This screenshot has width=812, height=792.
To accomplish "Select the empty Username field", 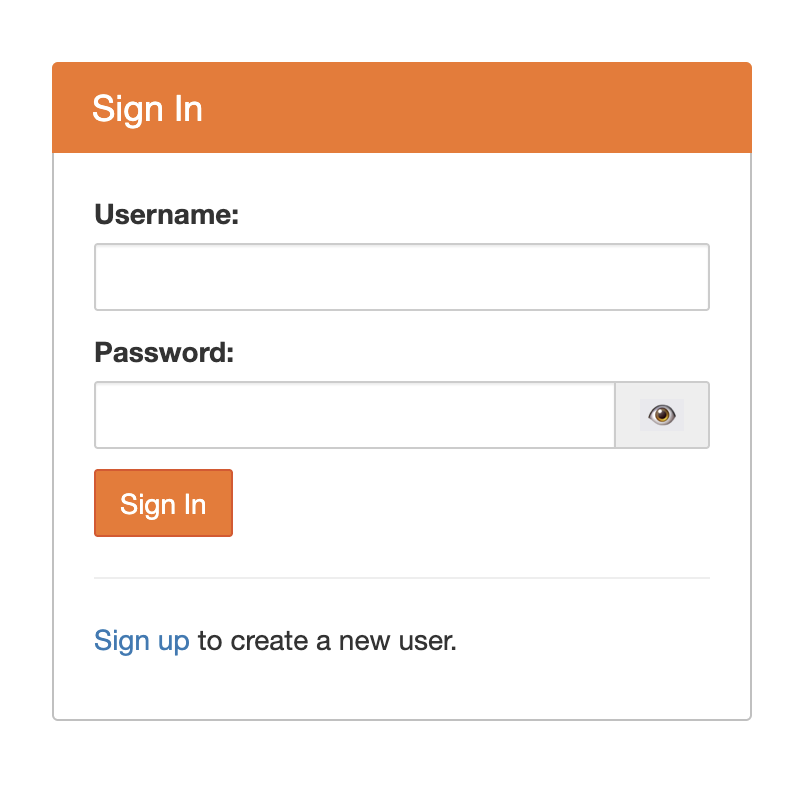I will pos(401,277).
